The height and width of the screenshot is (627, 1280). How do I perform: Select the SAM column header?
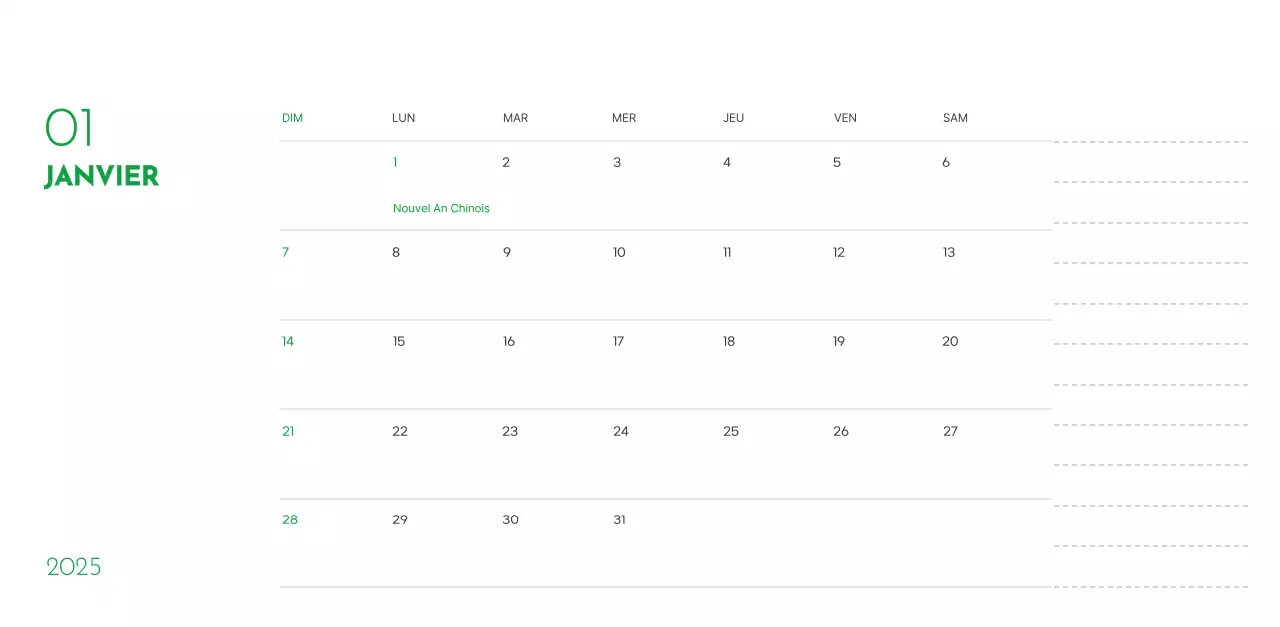955,118
